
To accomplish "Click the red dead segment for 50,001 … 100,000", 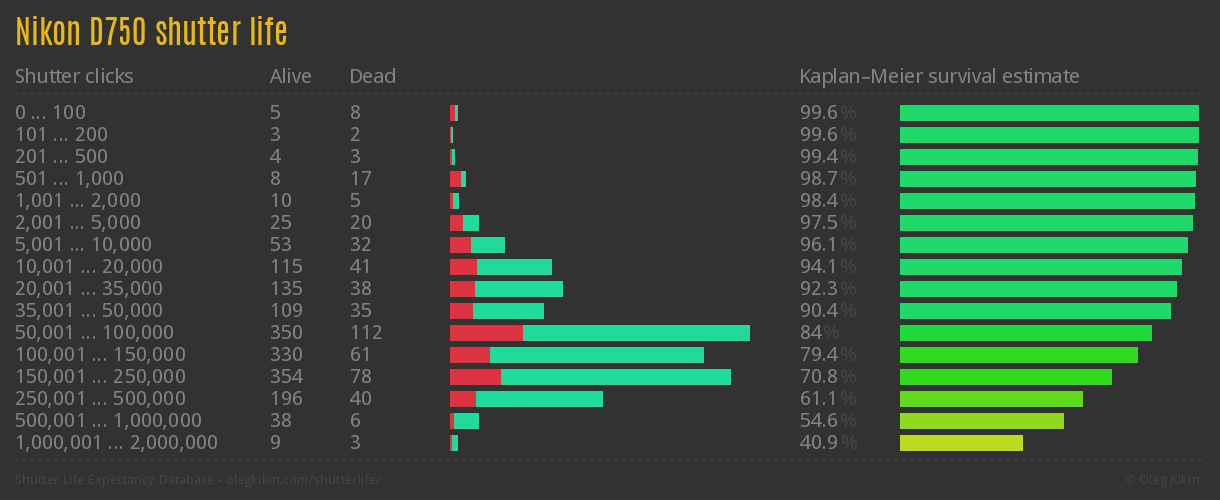I will (486, 333).
